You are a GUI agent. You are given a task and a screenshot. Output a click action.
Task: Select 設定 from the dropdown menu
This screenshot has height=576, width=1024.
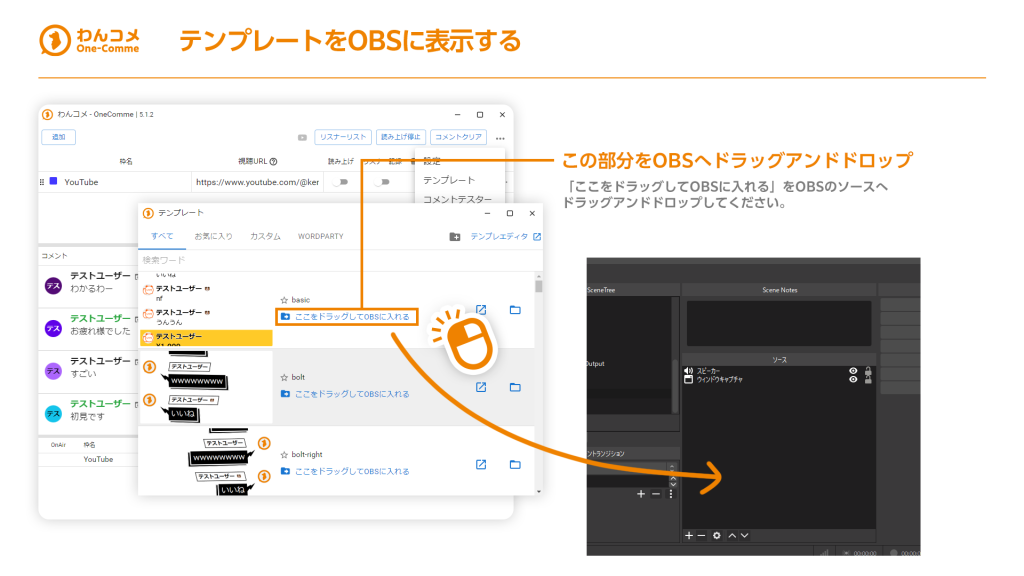pyautogui.click(x=432, y=161)
